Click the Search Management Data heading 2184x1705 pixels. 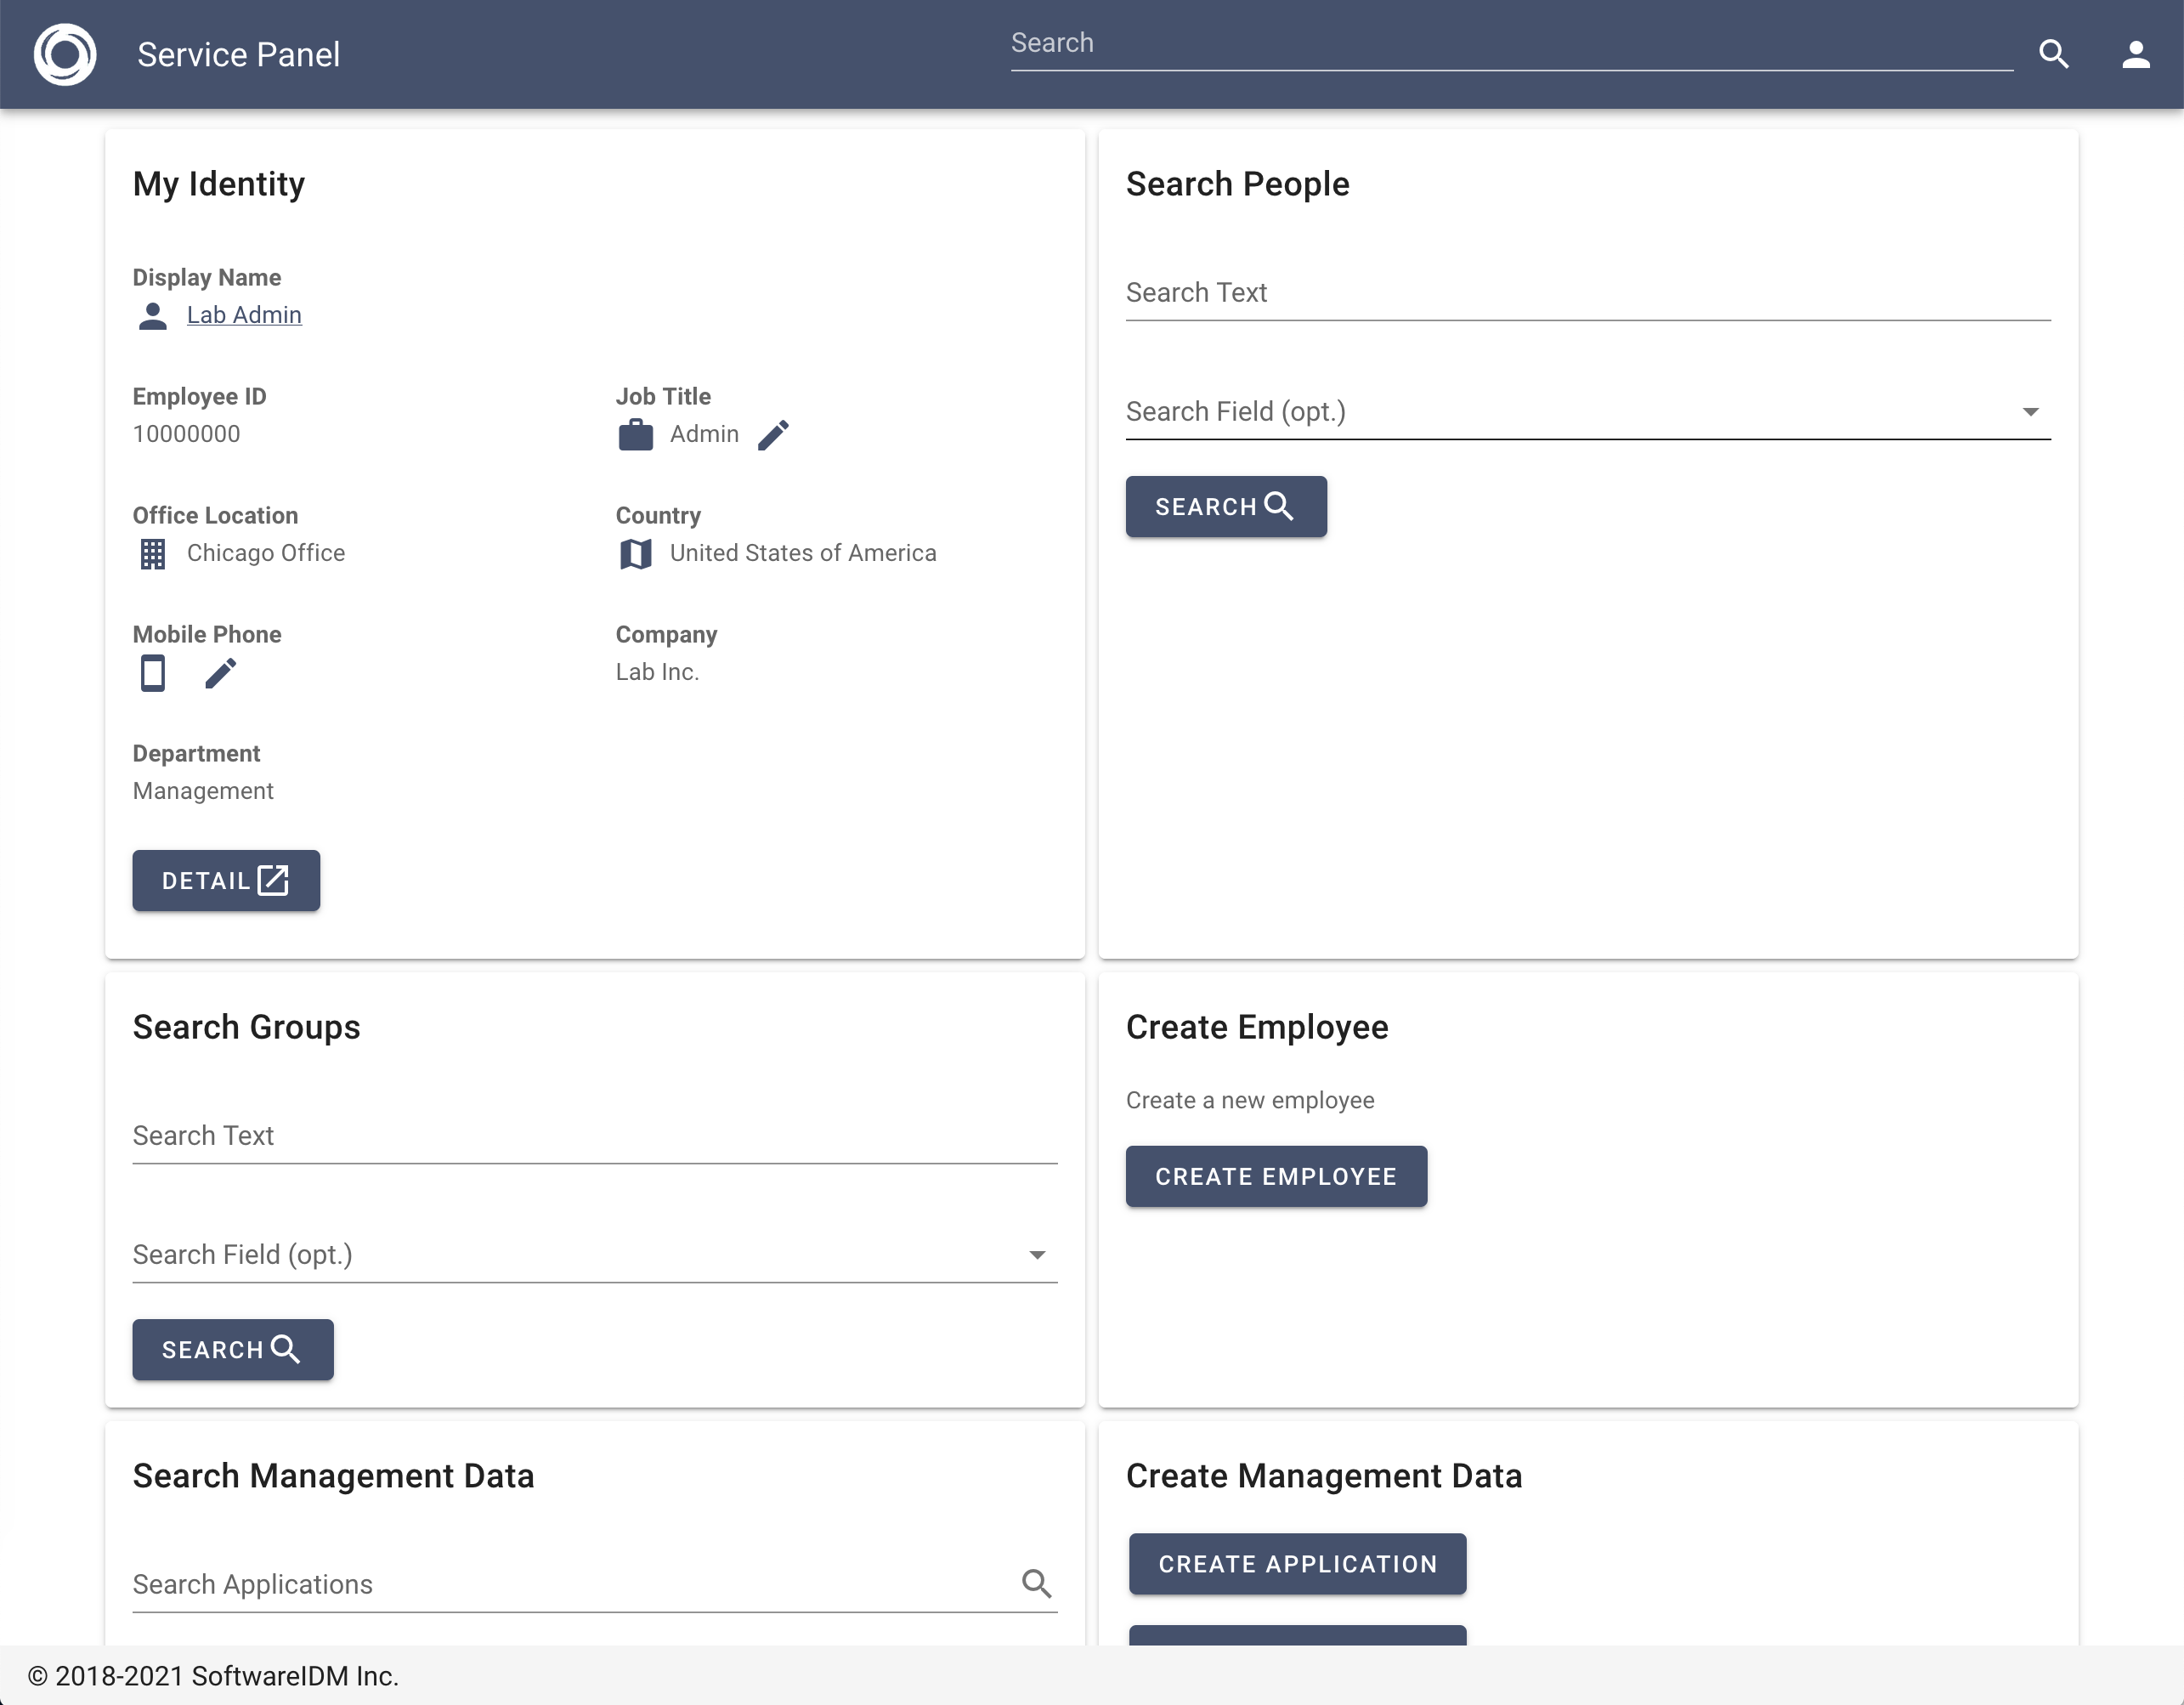pos(334,1476)
